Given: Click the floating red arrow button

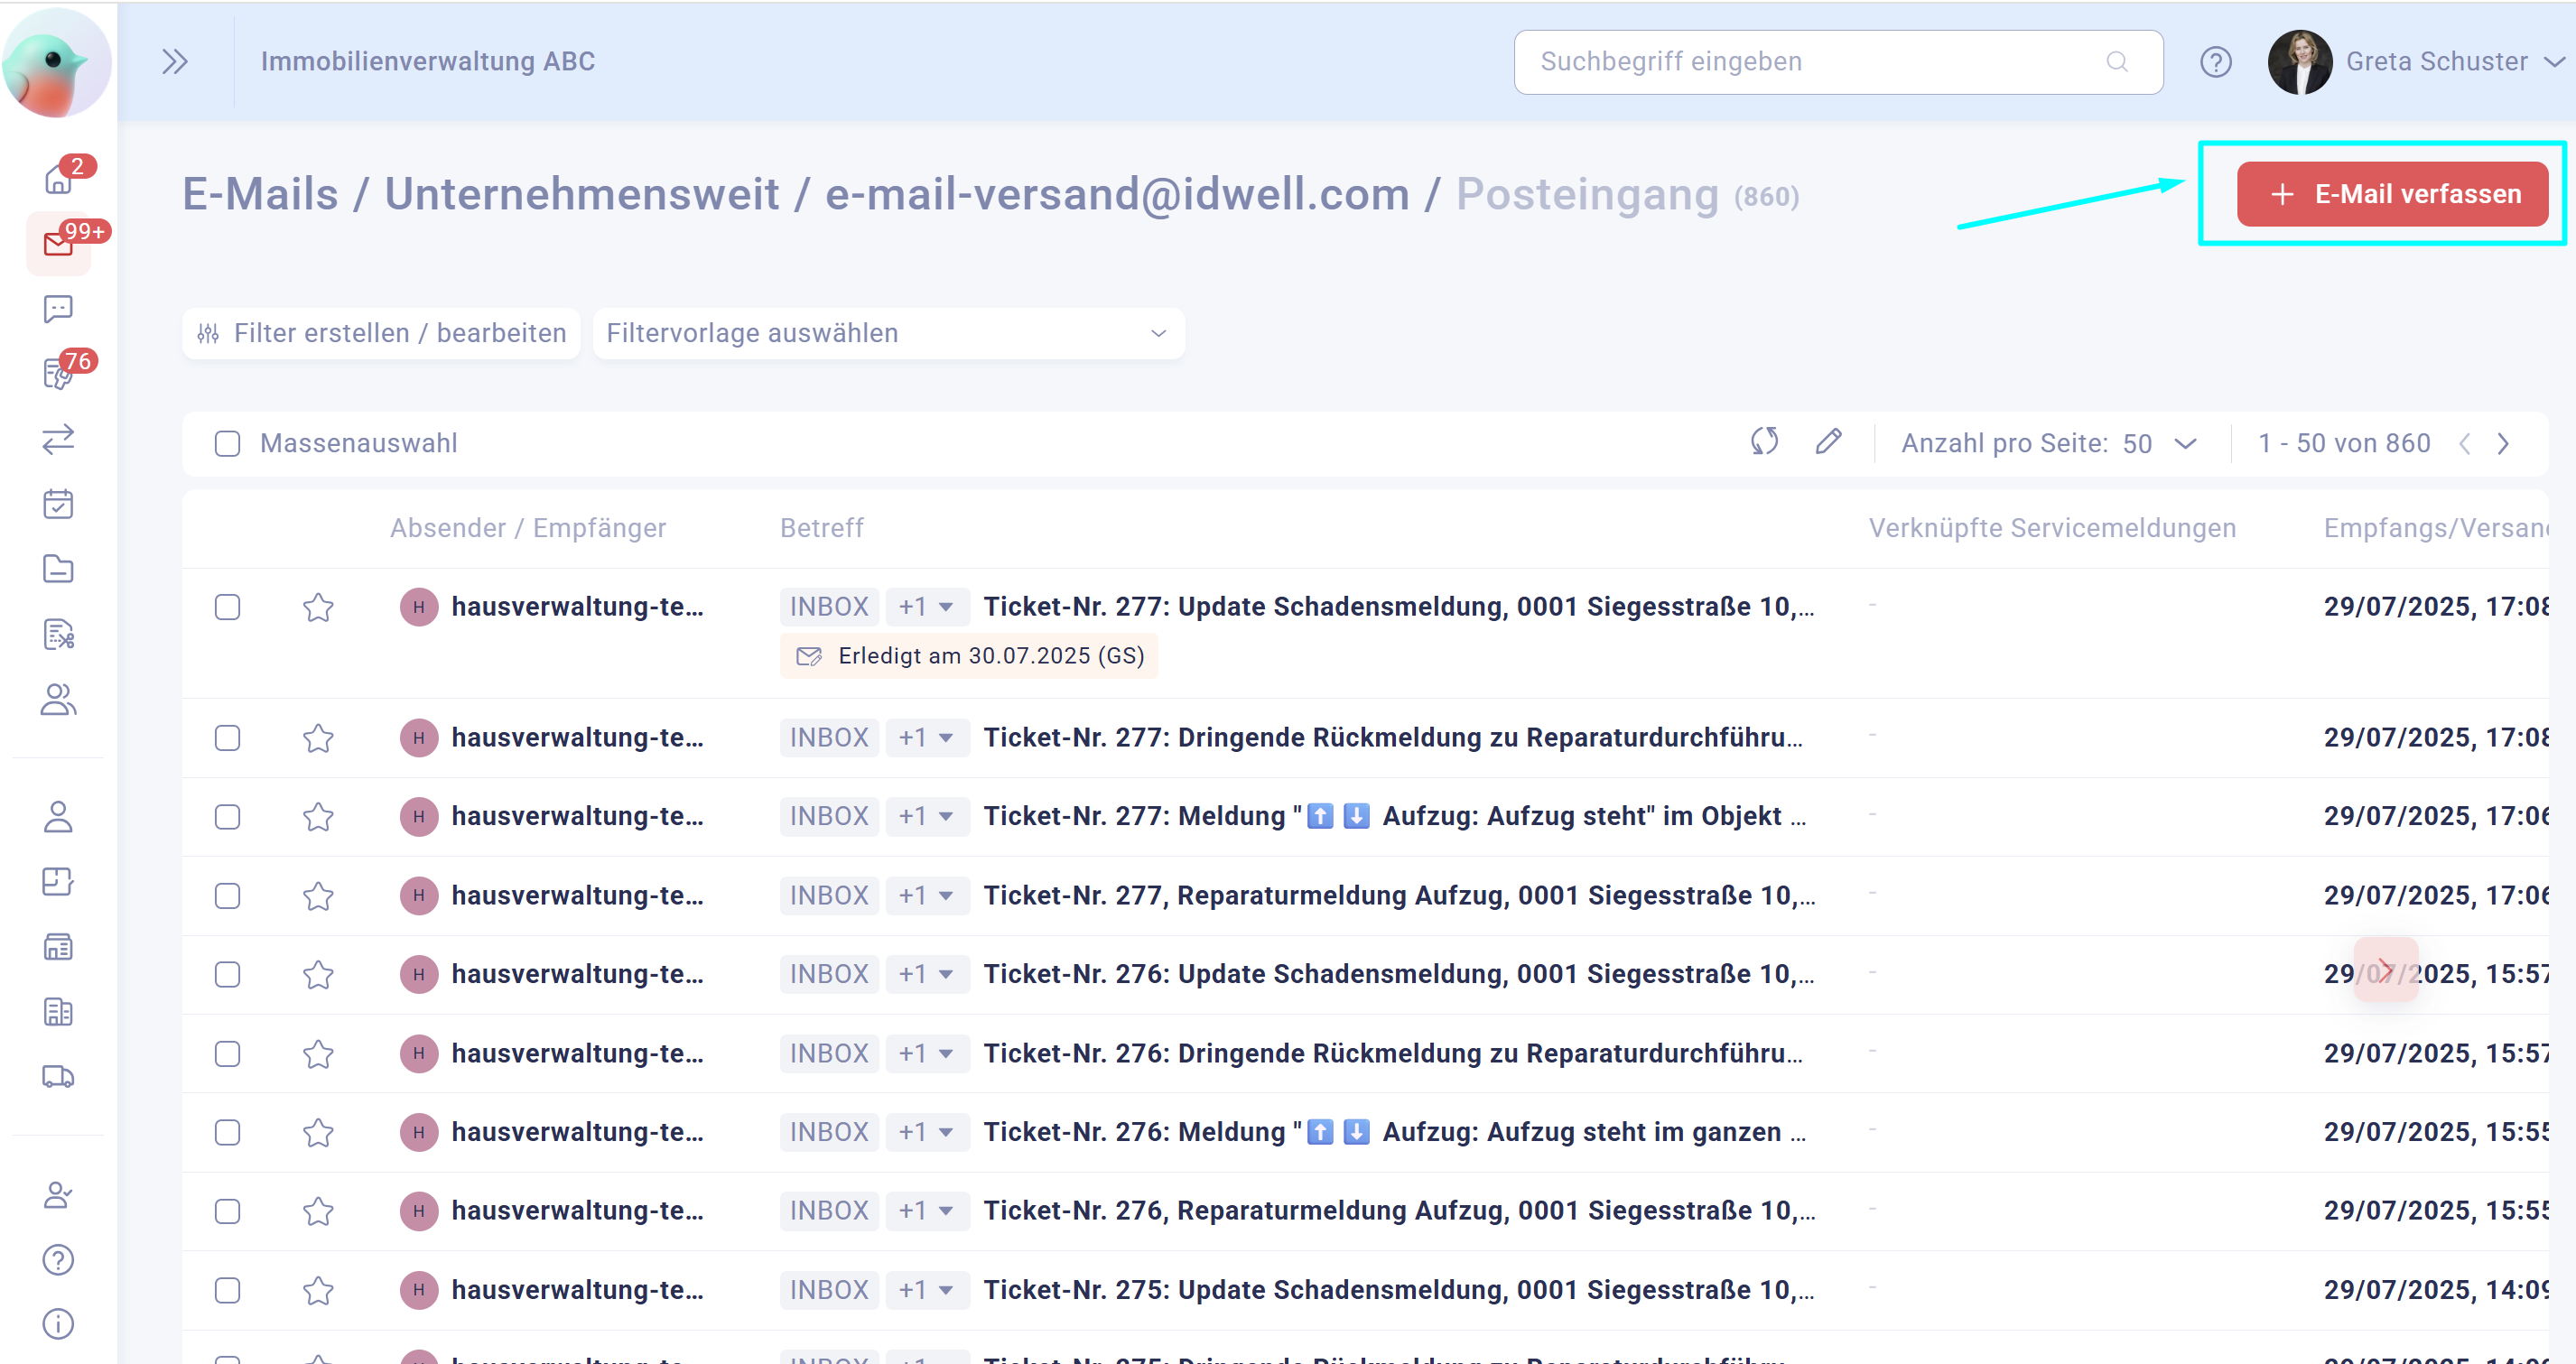Looking at the screenshot, I should 2386,969.
